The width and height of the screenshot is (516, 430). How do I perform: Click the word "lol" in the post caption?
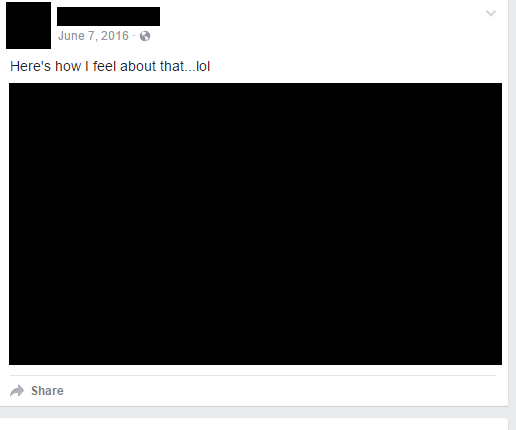point(203,66)
